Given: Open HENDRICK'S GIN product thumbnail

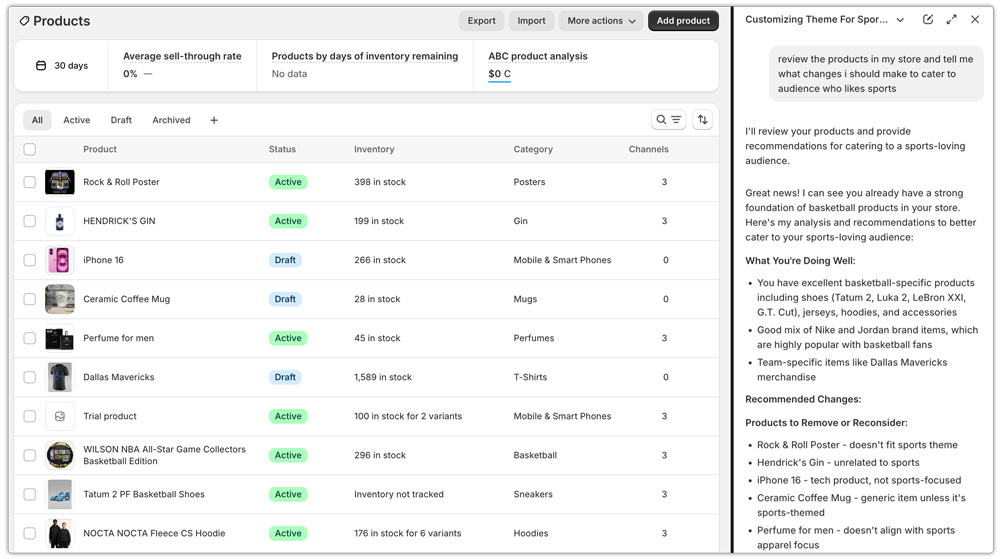Looking at the screenshot, I should 60,221.
